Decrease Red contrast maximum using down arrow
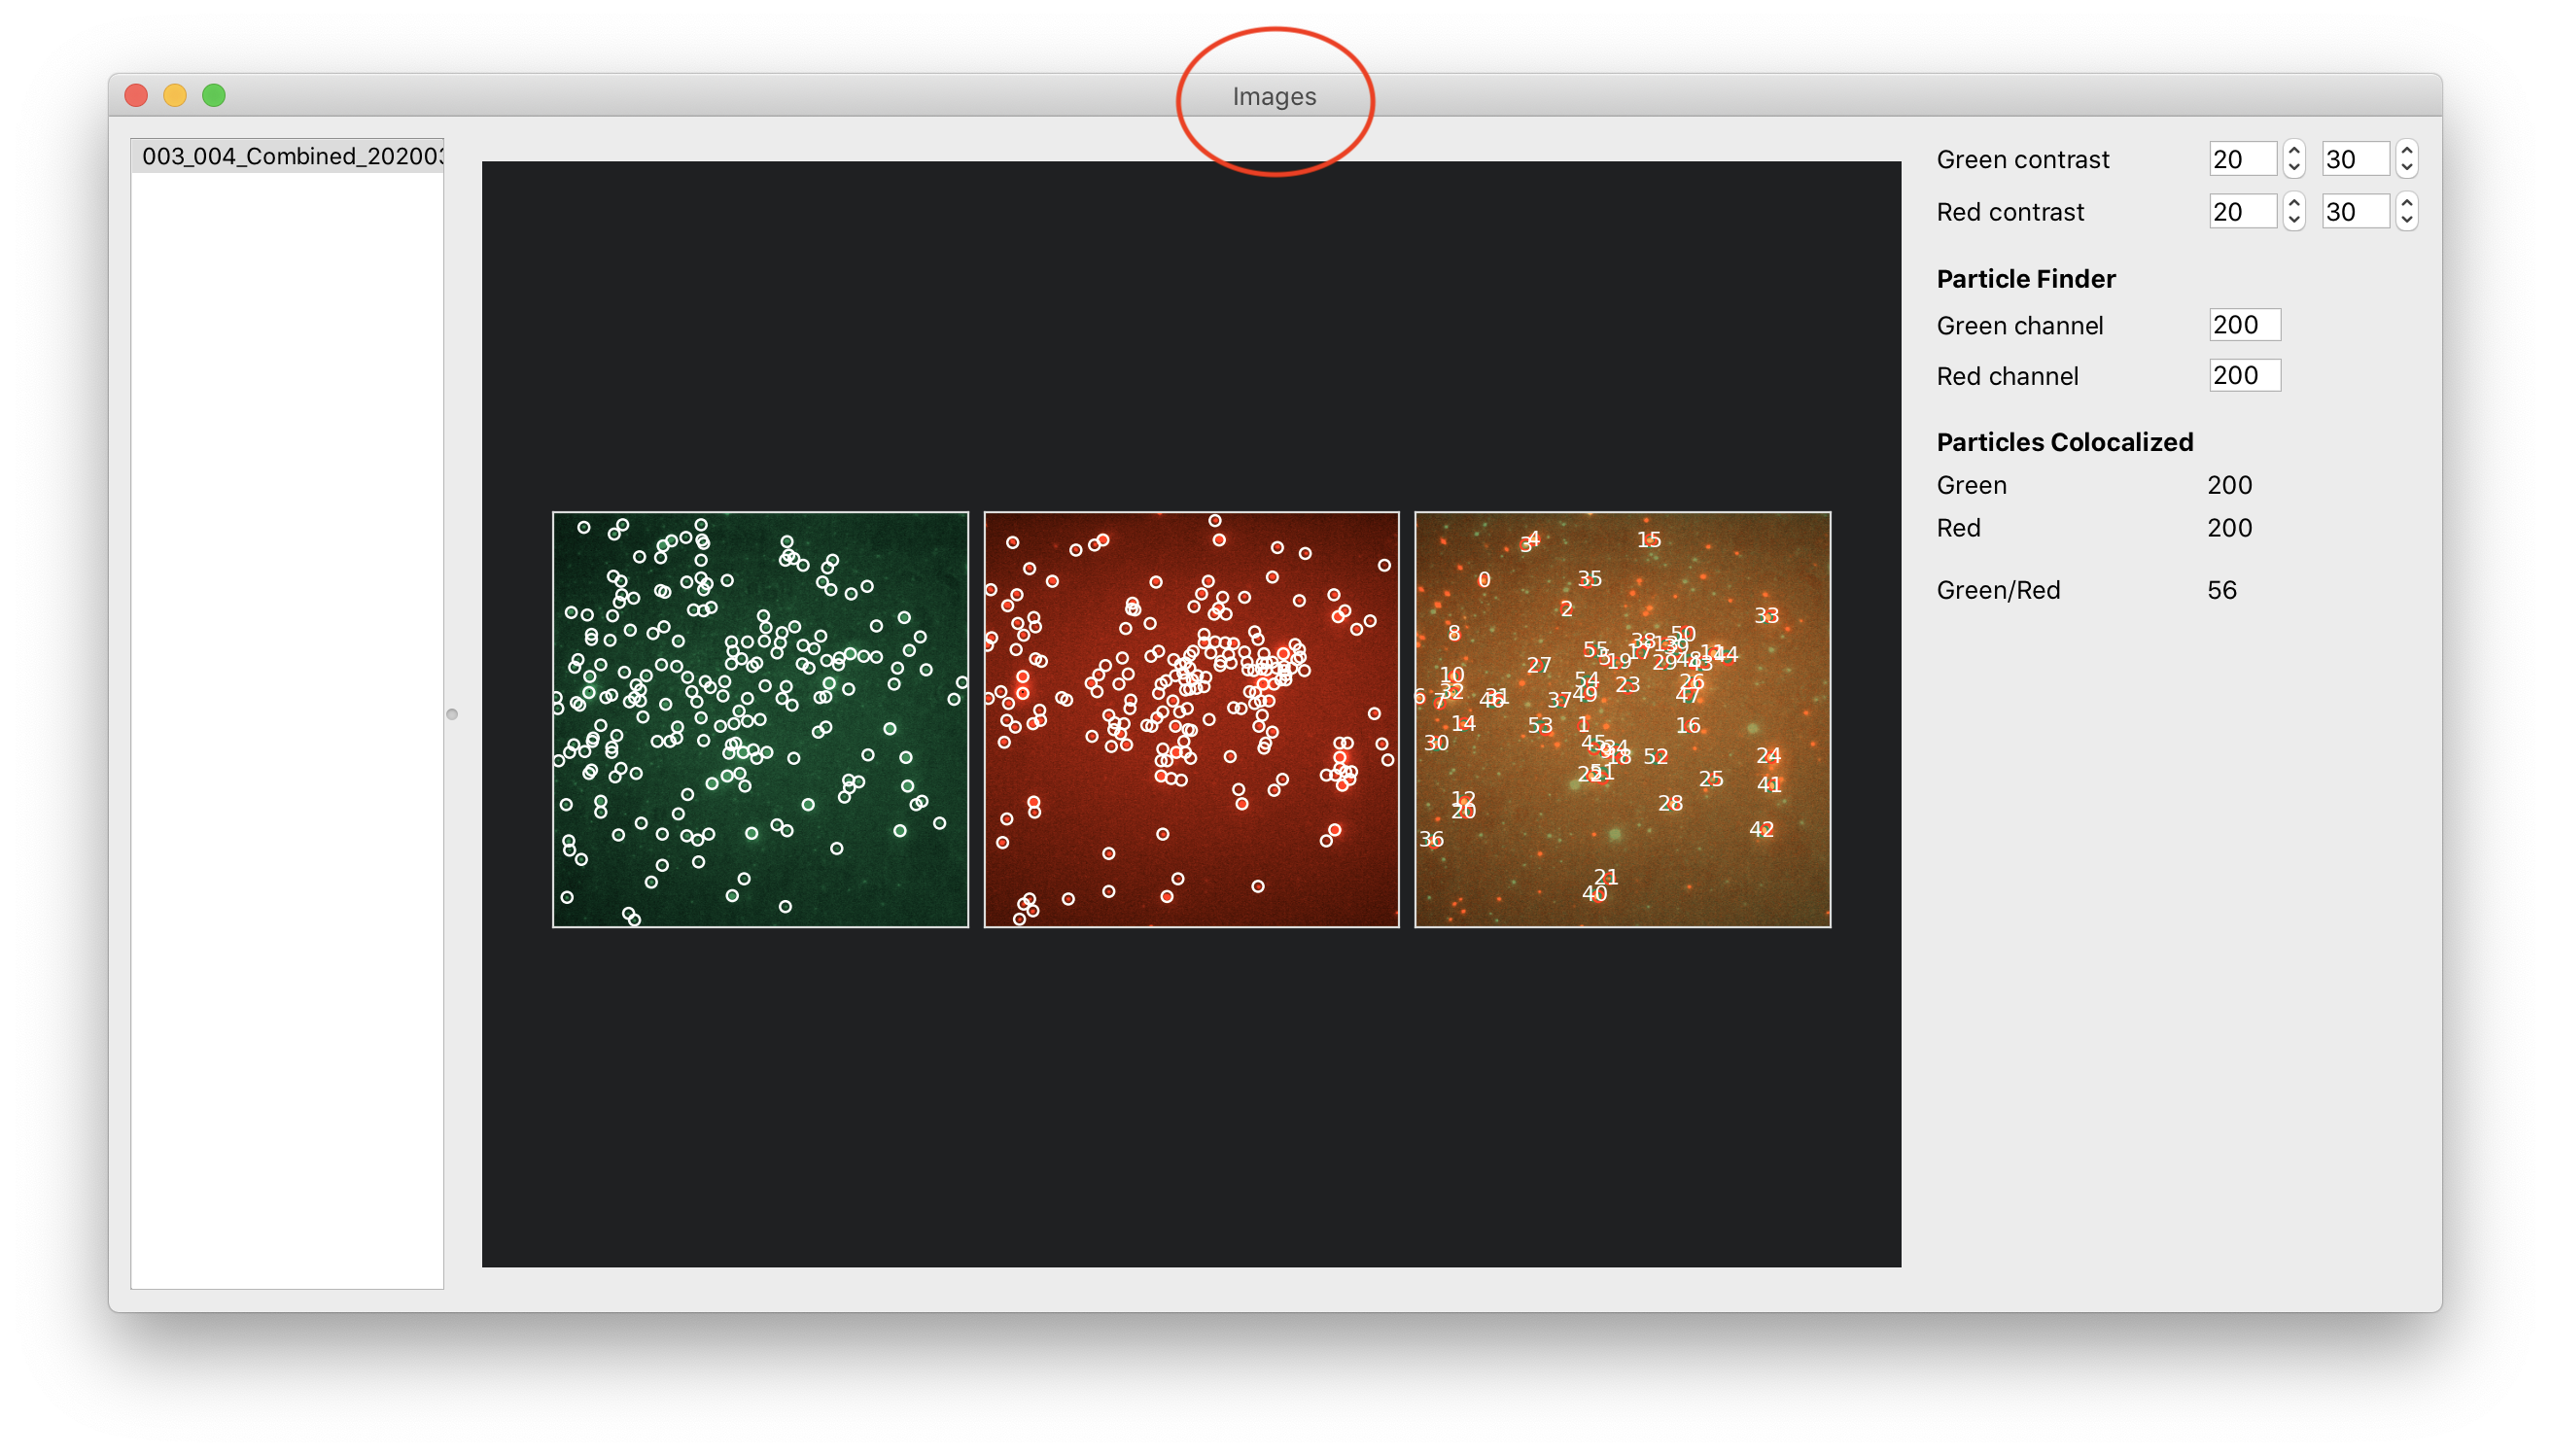Screen dimensions: 2551x1456 pyautogui.click(x=2407, y=220)
